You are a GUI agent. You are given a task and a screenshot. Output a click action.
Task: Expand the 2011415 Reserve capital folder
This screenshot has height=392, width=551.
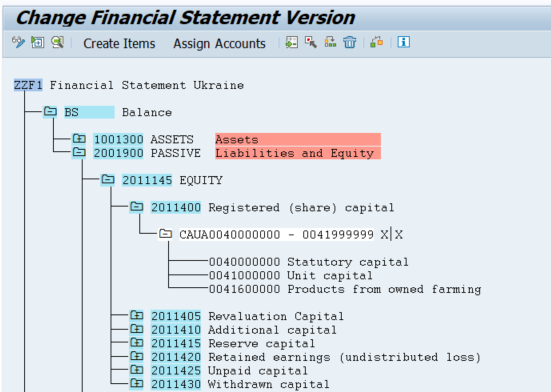[137, 343]
